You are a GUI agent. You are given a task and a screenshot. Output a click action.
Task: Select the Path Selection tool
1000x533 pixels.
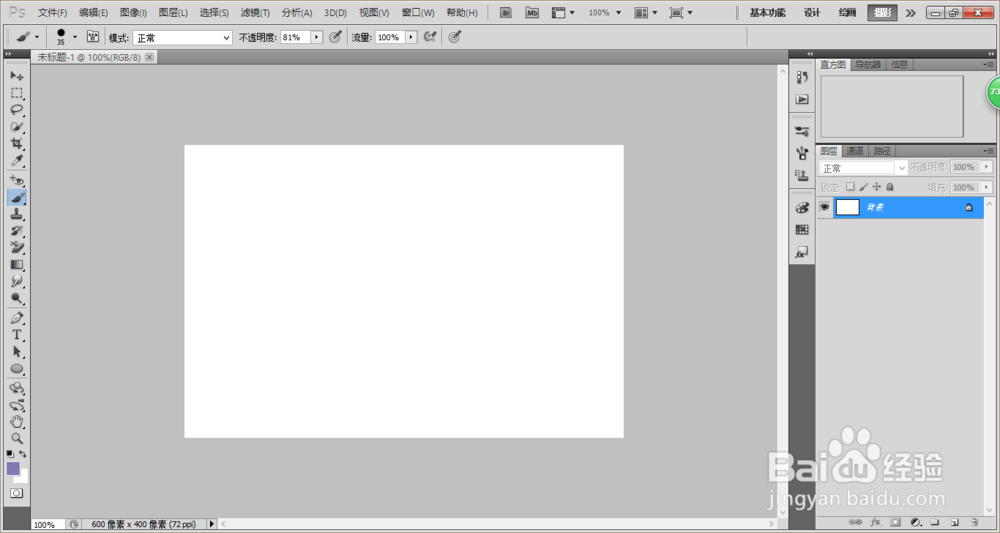coord(17,352)
